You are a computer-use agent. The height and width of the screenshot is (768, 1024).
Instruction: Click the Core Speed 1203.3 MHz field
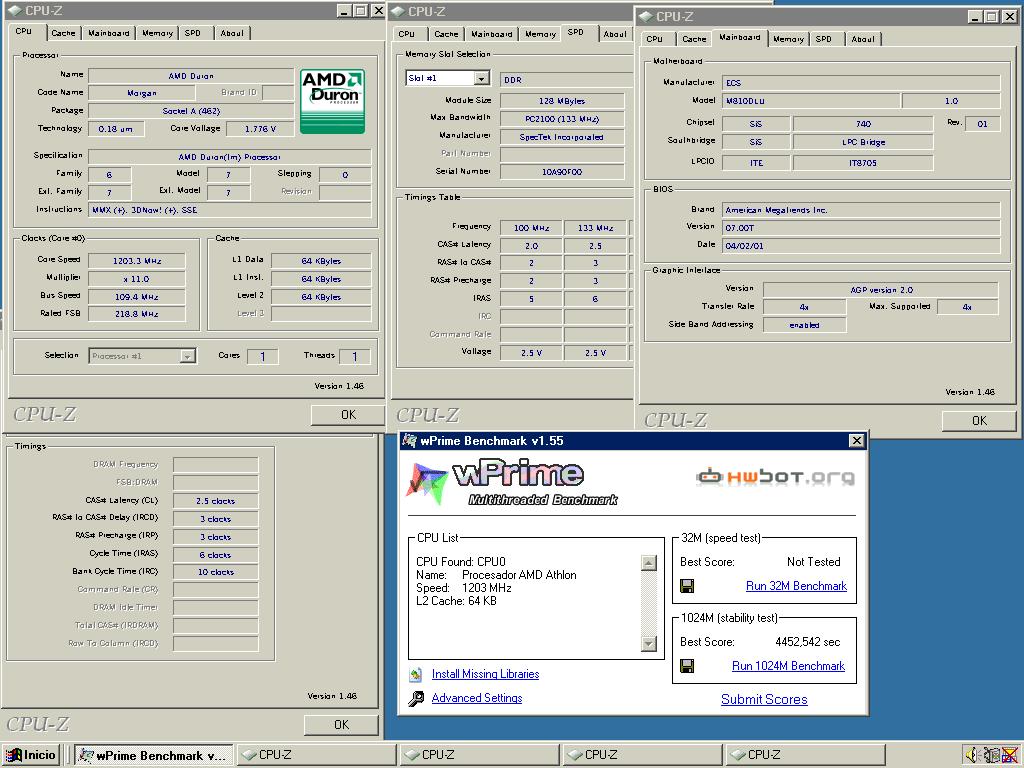[136, 261]
